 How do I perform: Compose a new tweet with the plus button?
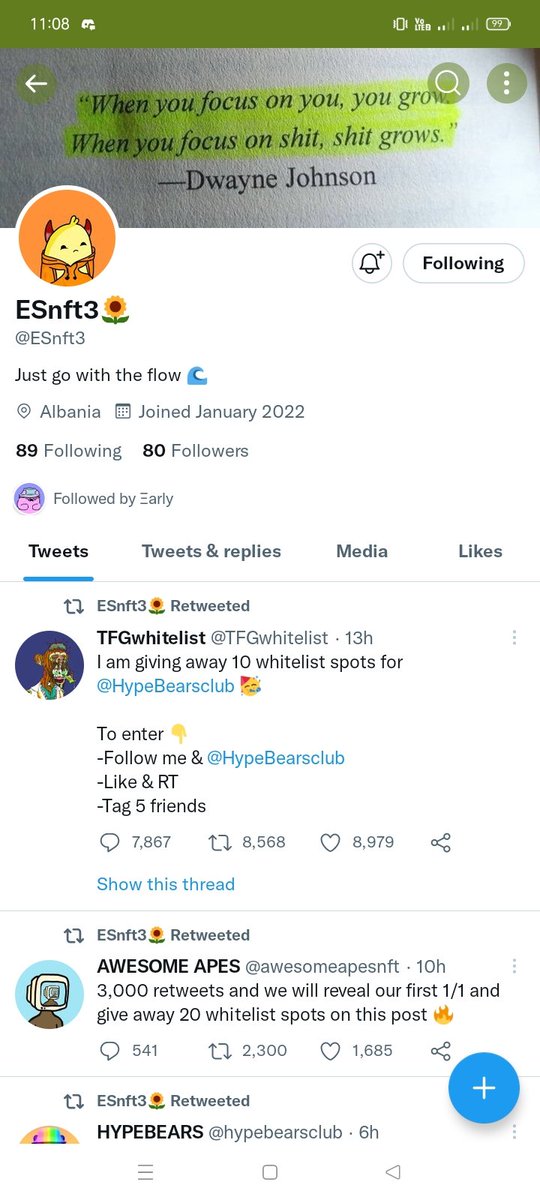(484, 1088)
